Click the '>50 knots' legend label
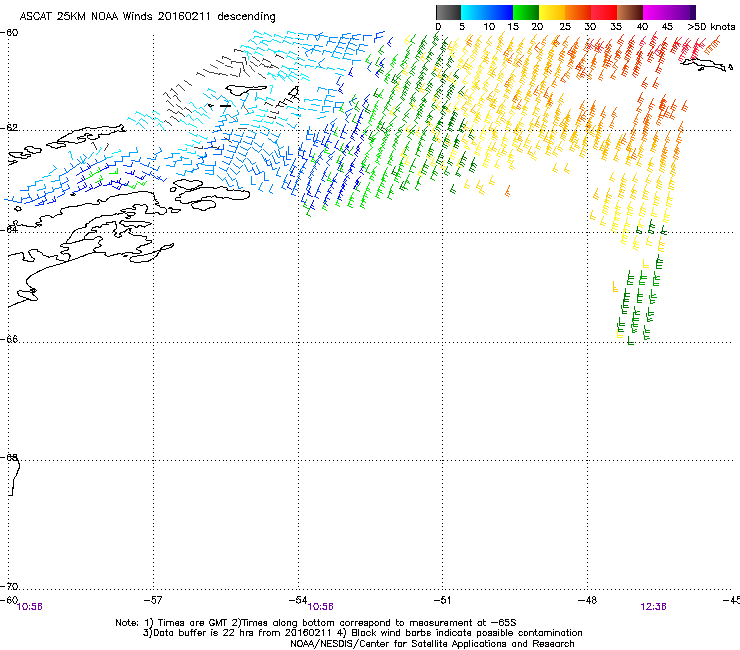The height and width of the screenshot is (650, 740). click(711, 27)
